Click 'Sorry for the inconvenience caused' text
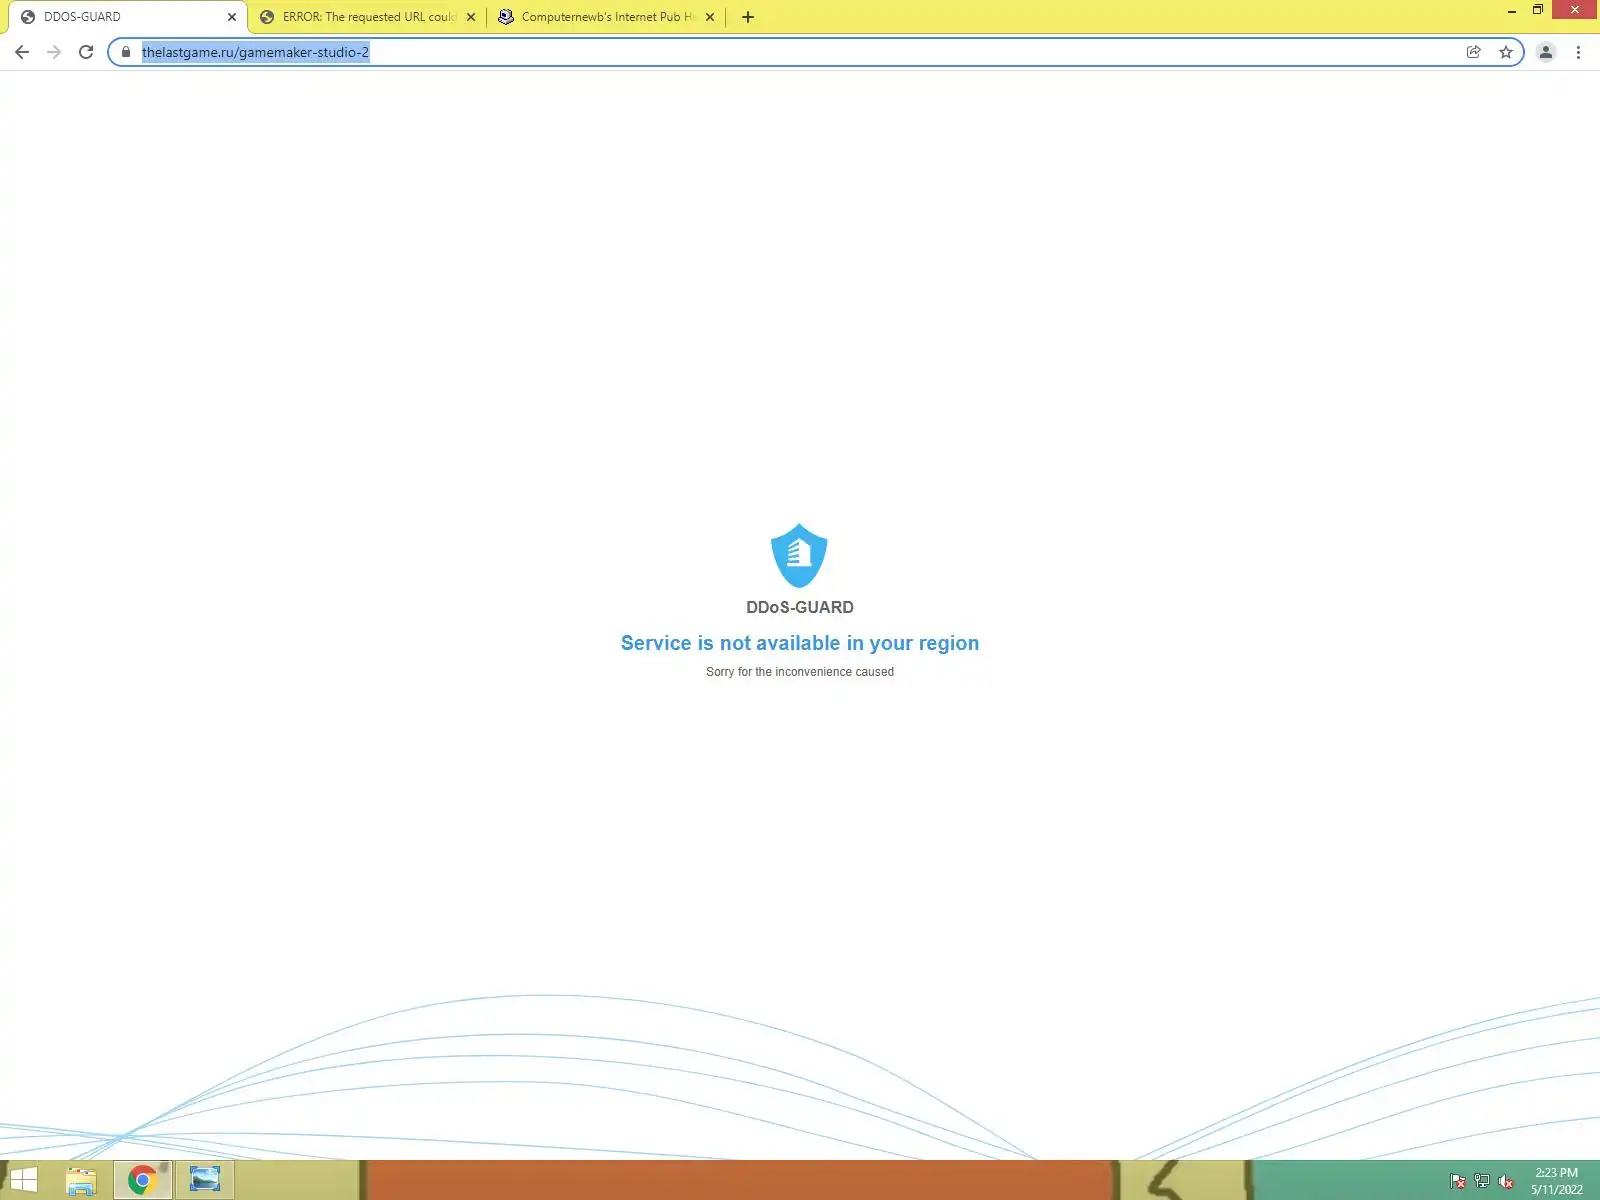This screenshot has height=1200, width=1600. coord(800,672)
